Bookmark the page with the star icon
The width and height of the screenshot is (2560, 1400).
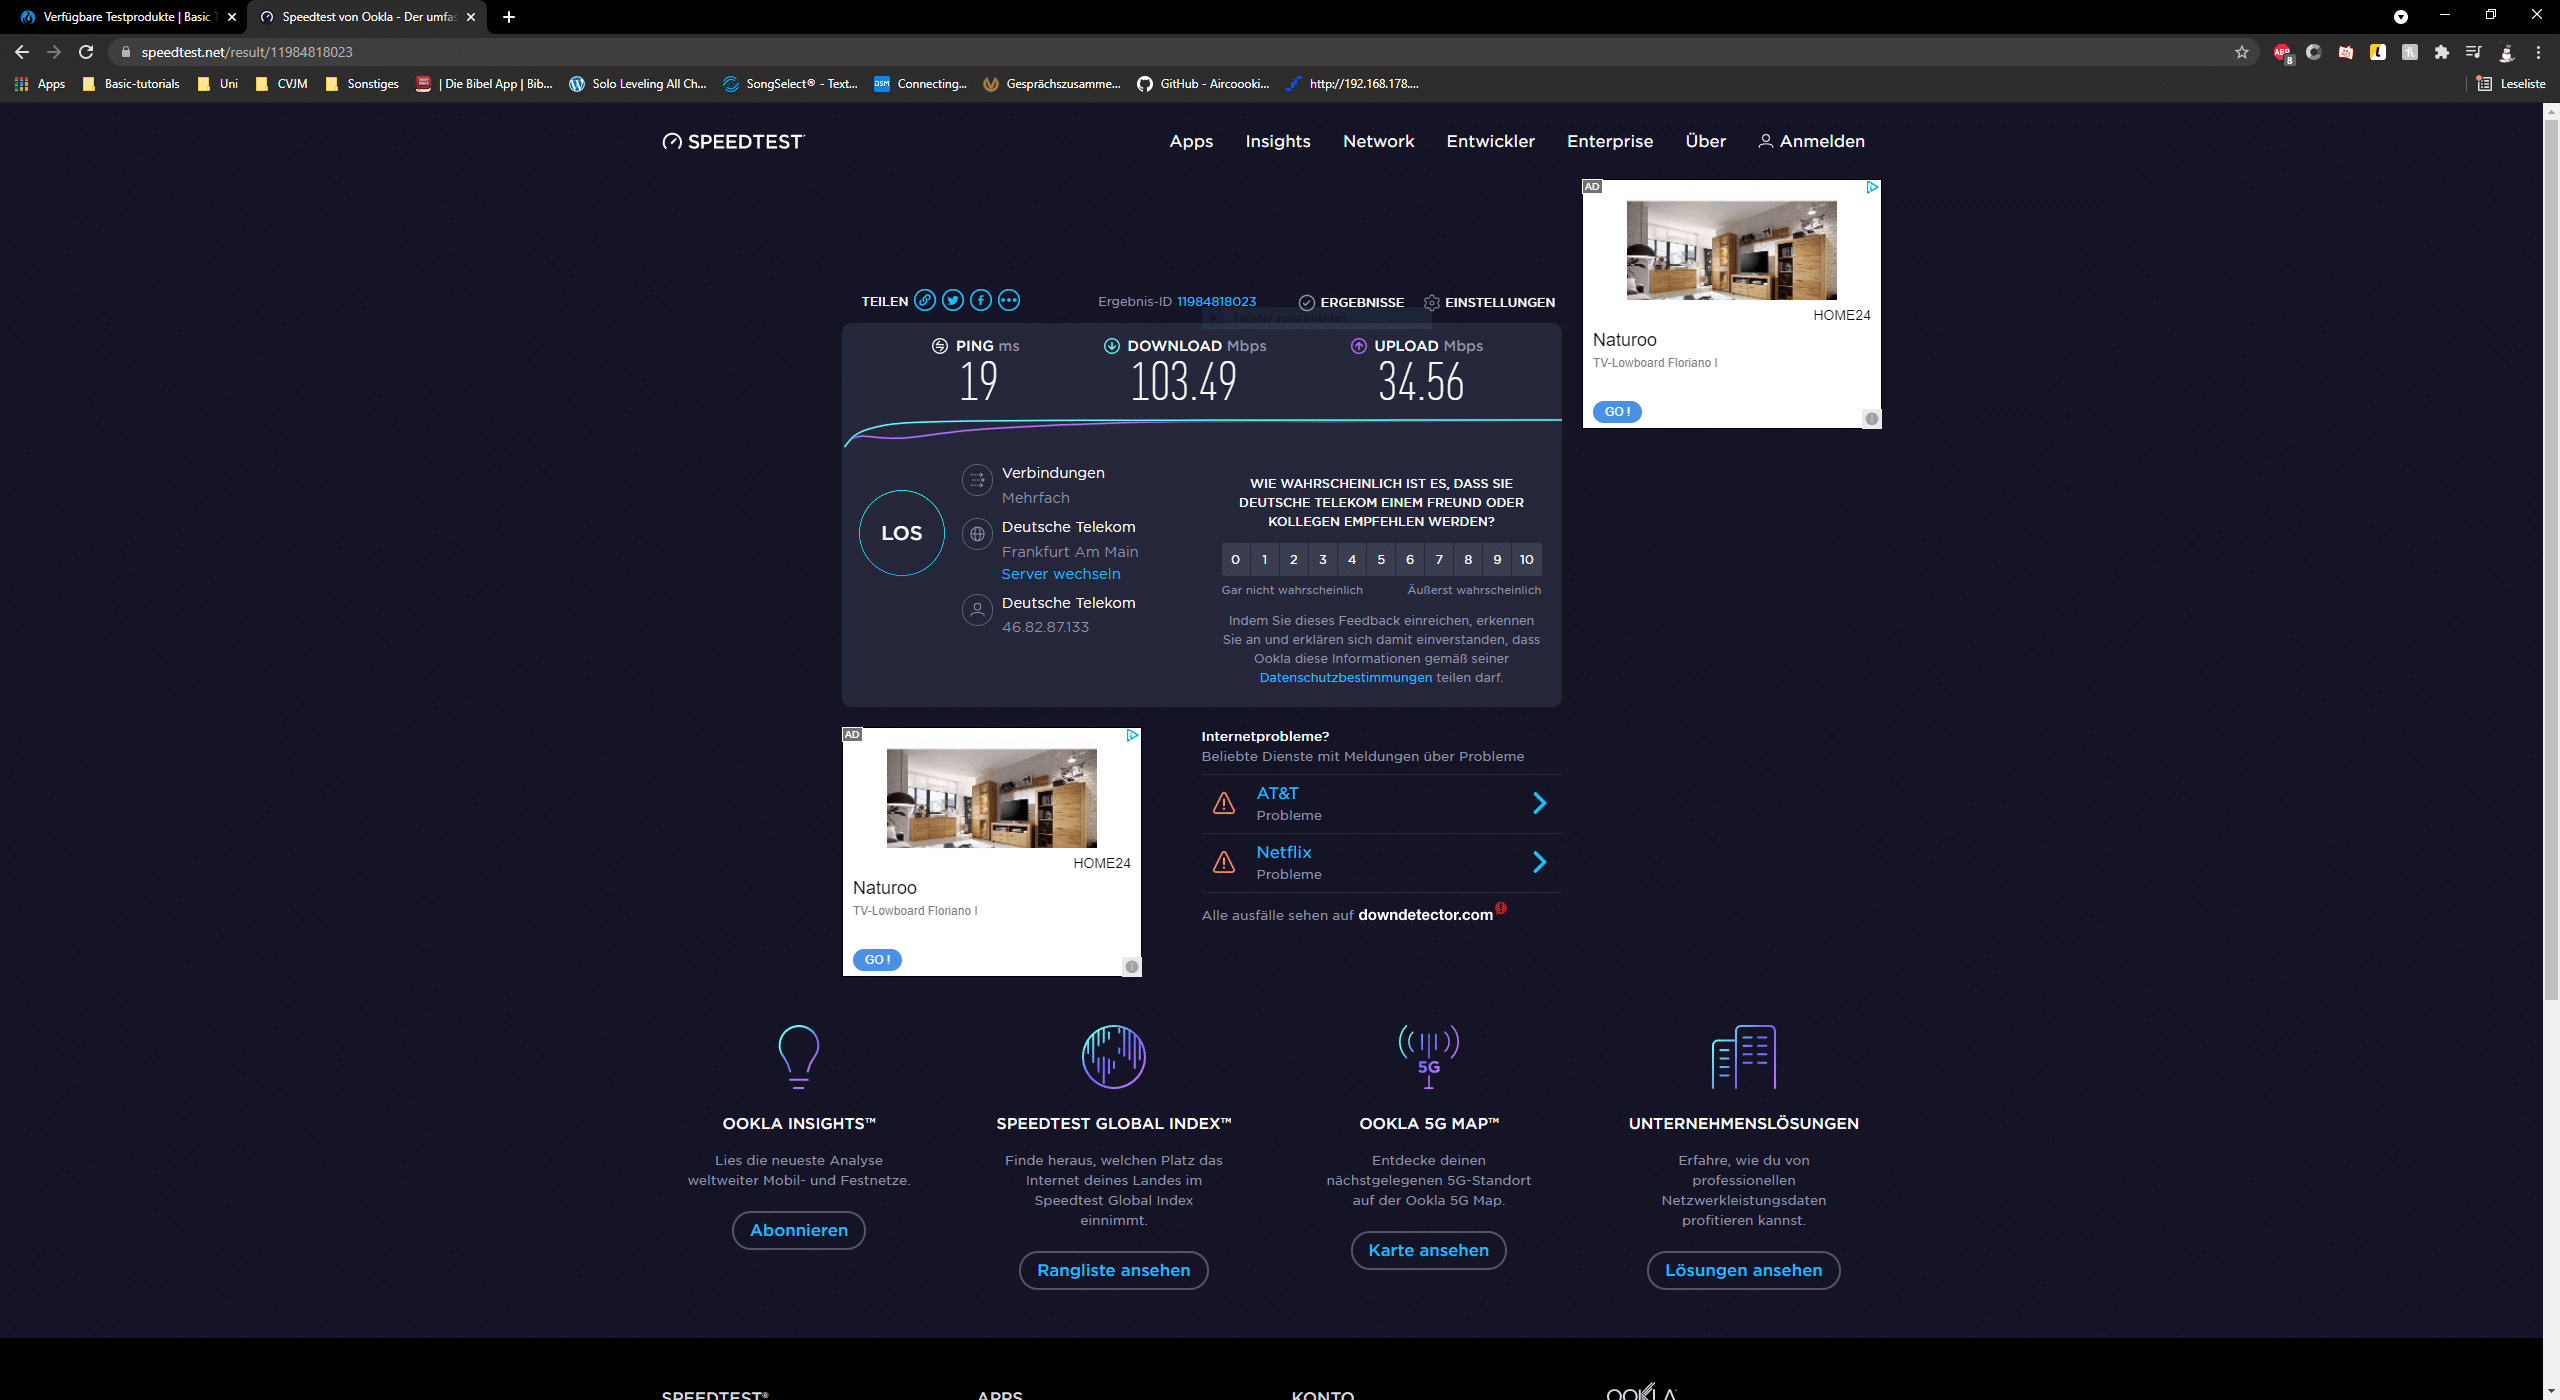(2242, 52)
